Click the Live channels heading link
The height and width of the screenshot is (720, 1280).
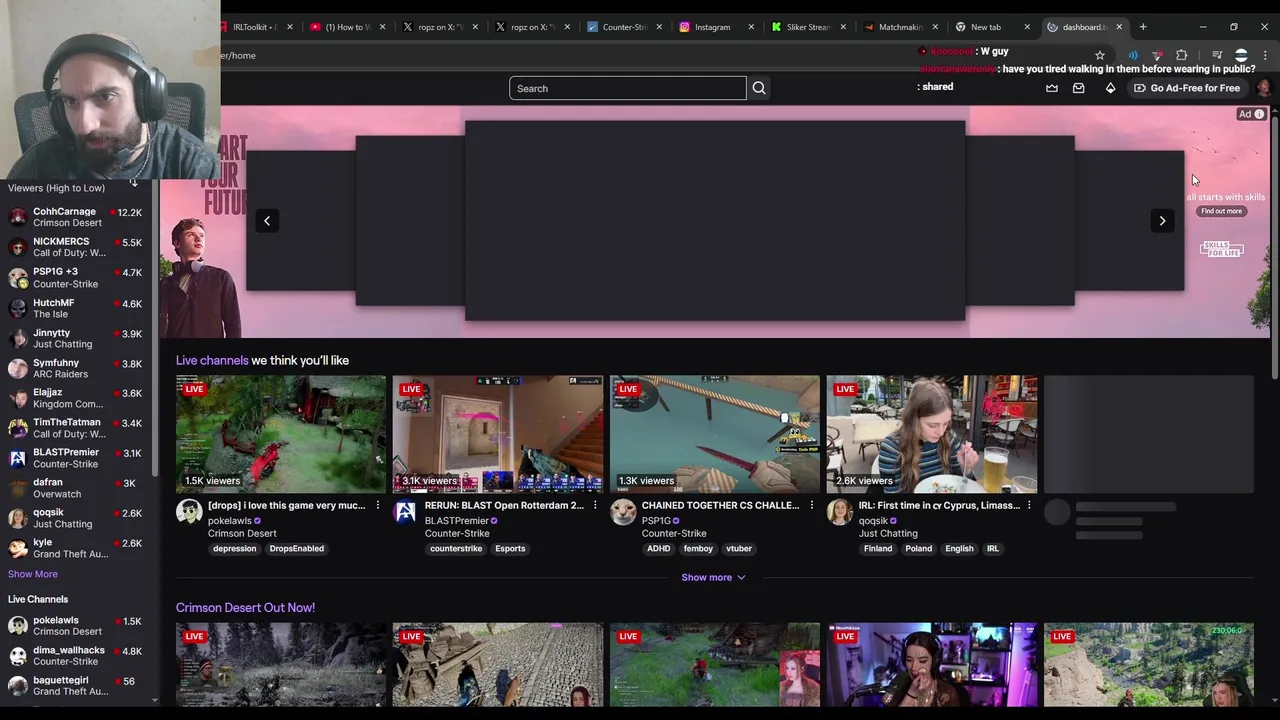click(212, 360)
